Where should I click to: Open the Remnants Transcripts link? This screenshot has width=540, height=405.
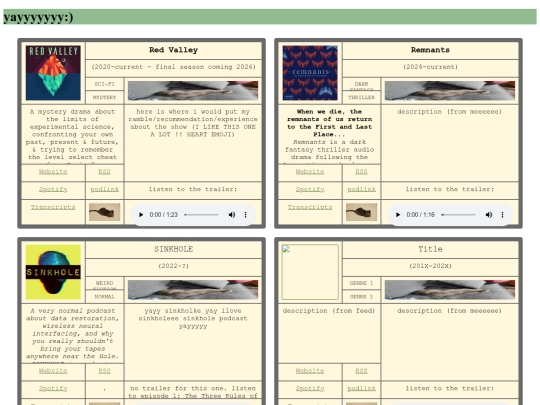[310, 207]
